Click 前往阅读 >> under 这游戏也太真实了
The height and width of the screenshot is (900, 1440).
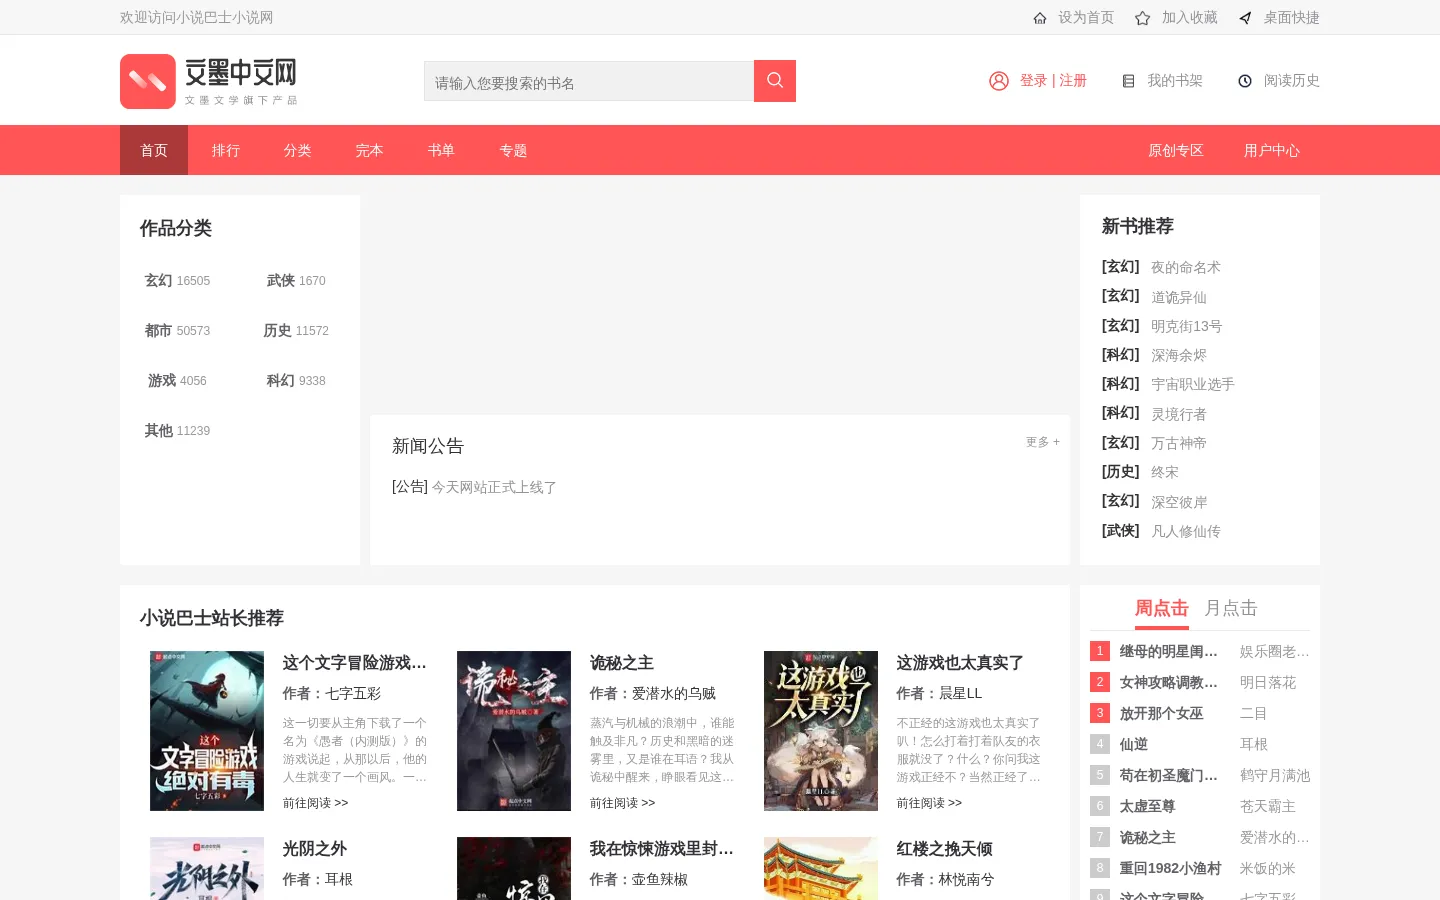coord(929,803)
